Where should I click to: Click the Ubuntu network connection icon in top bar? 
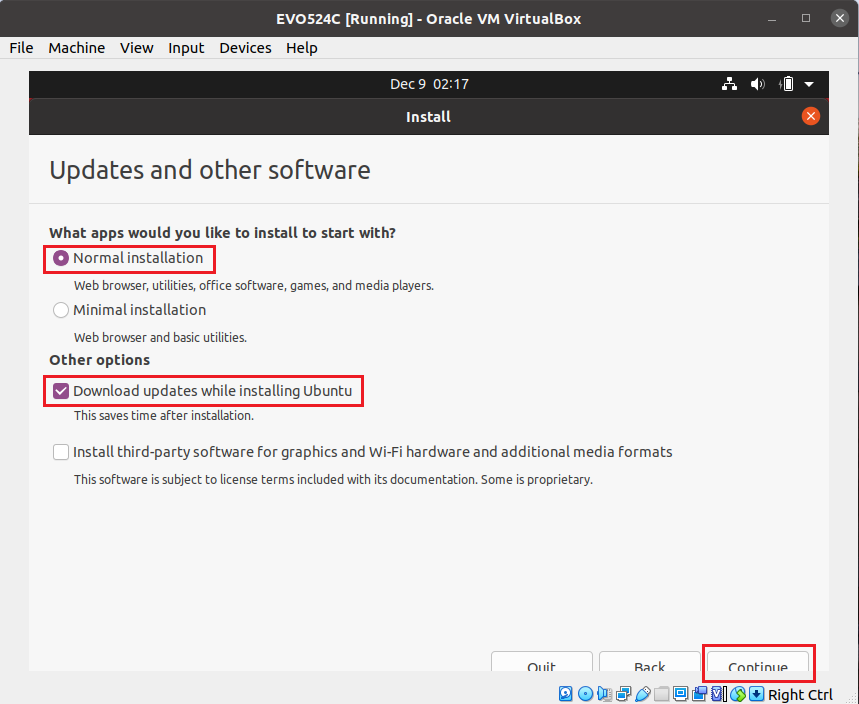(729, 84)
